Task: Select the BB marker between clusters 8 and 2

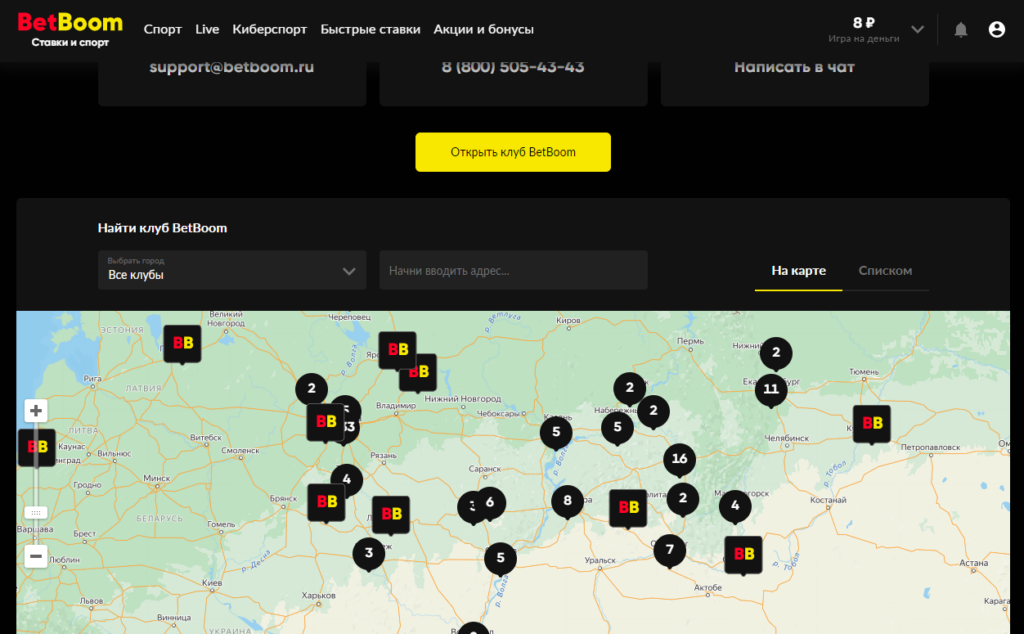Action: coord(628,508)
